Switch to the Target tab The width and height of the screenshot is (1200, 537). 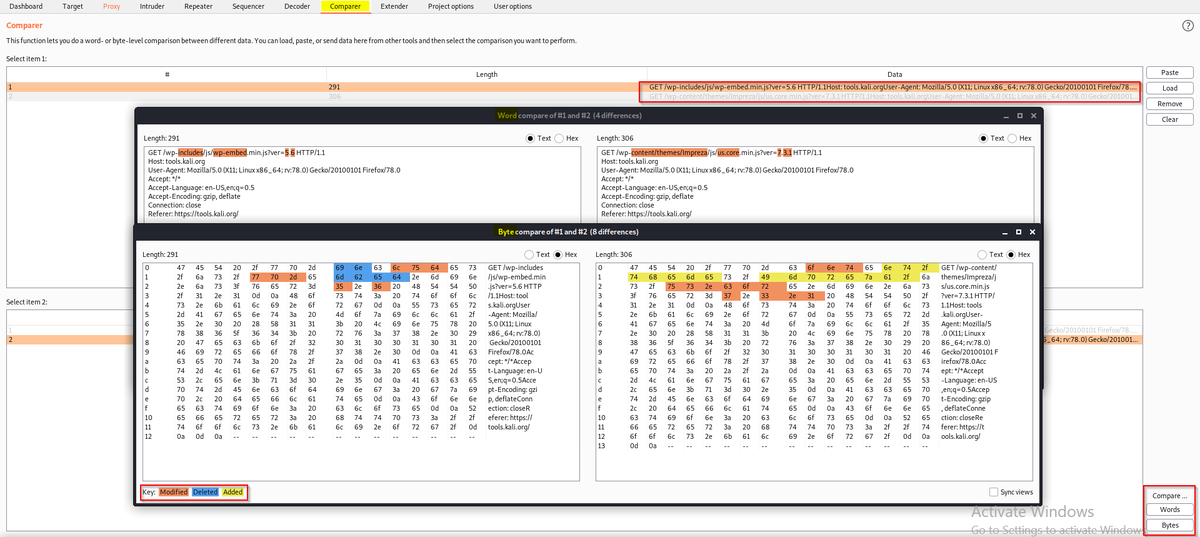coord(72,6)
